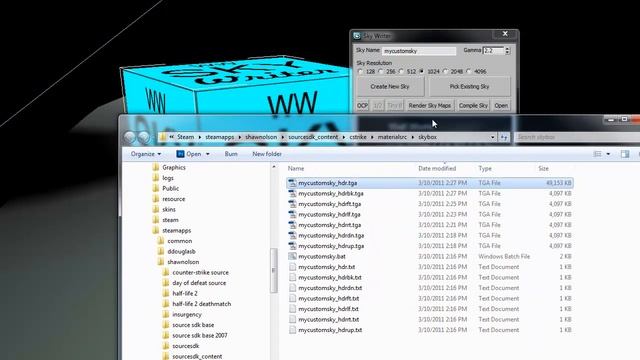
Task: Click the Sky Name input field
Action: 419,51
